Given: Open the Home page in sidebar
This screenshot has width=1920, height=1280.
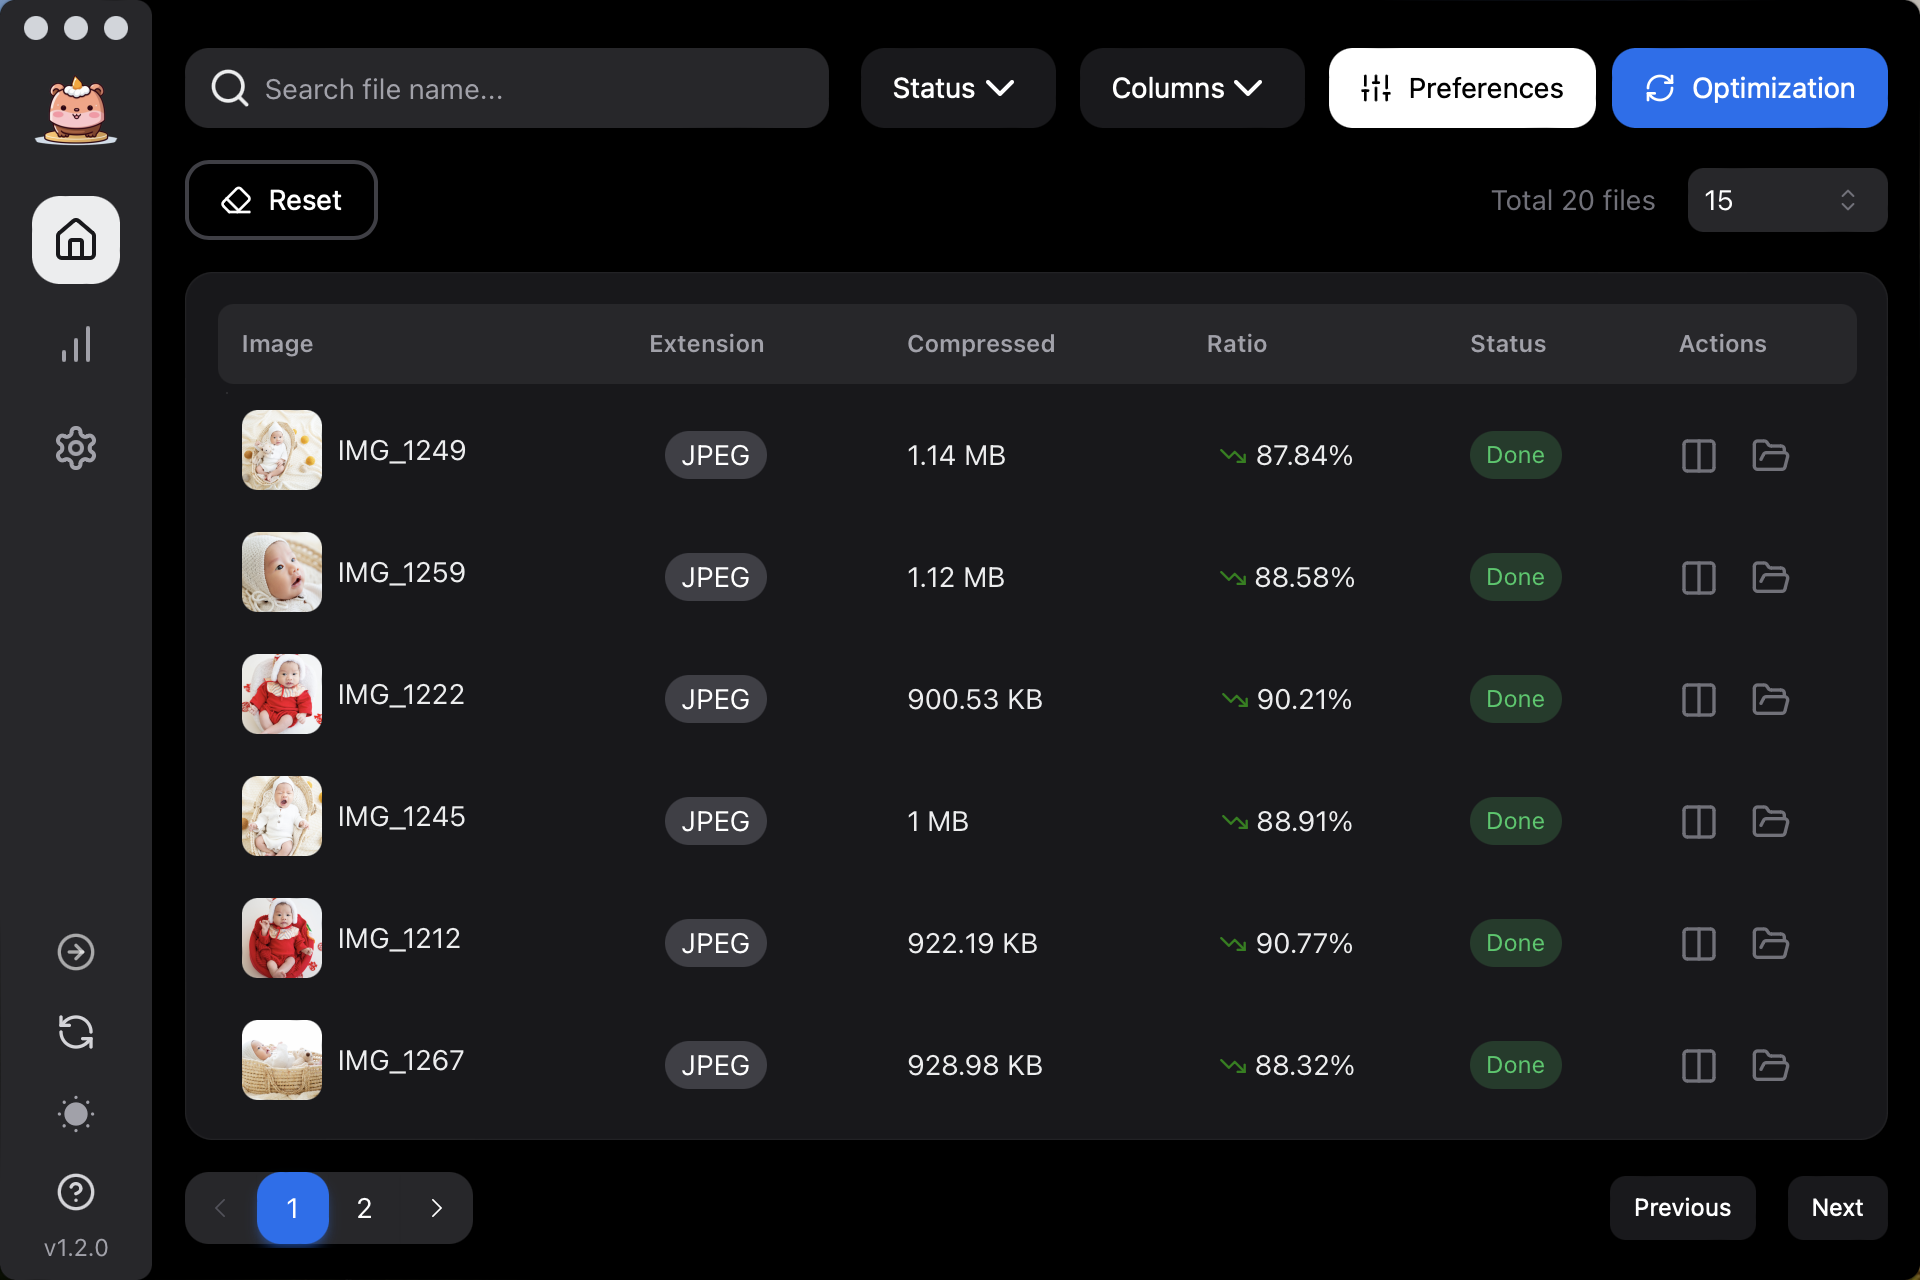Looking at the screenshot, I should click(76, 240).
